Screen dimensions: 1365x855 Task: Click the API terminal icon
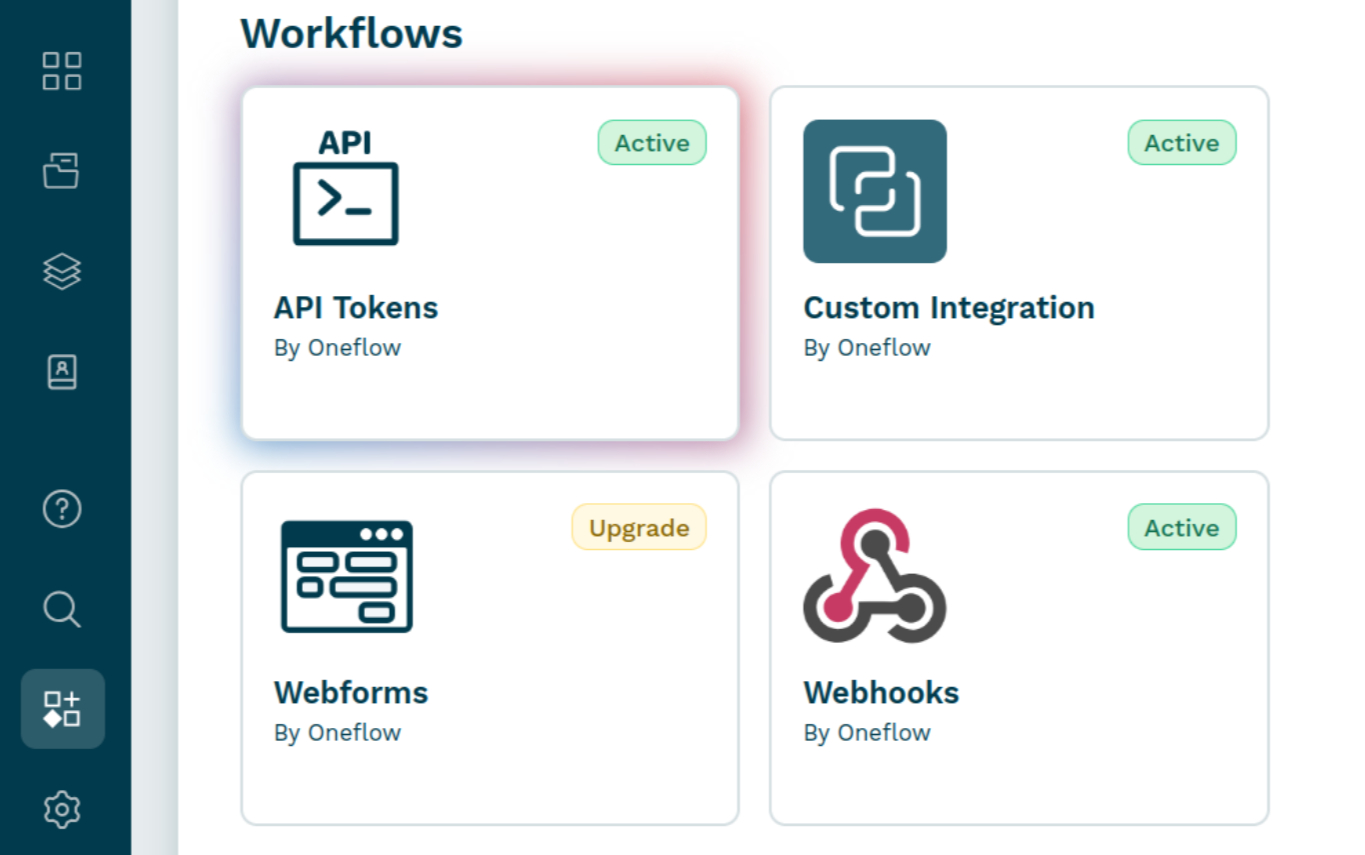pyautogui.click(x=346, y=187)
